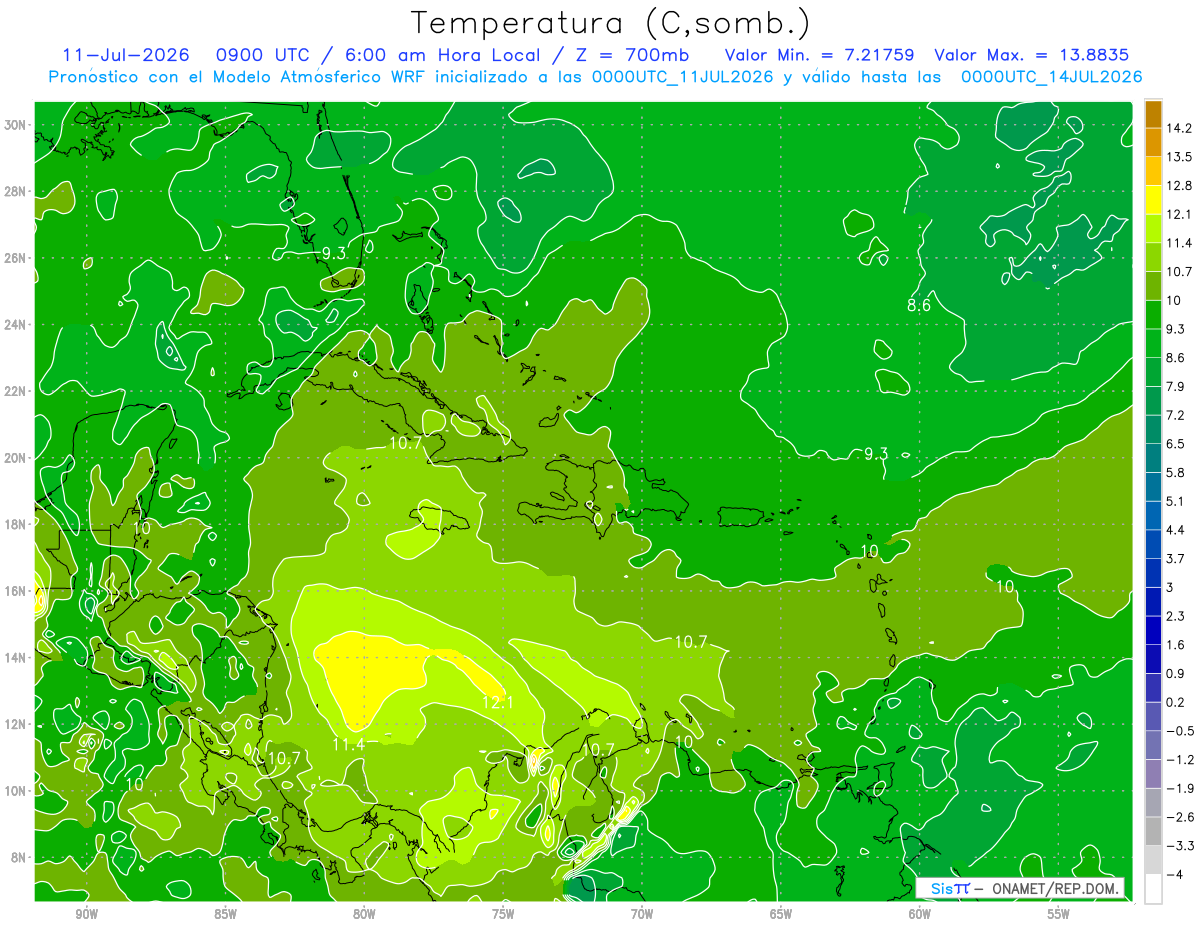
Task: Click the '0000UTC_14JUL2026' valid-until timestamp
Action: [1051, 77]
